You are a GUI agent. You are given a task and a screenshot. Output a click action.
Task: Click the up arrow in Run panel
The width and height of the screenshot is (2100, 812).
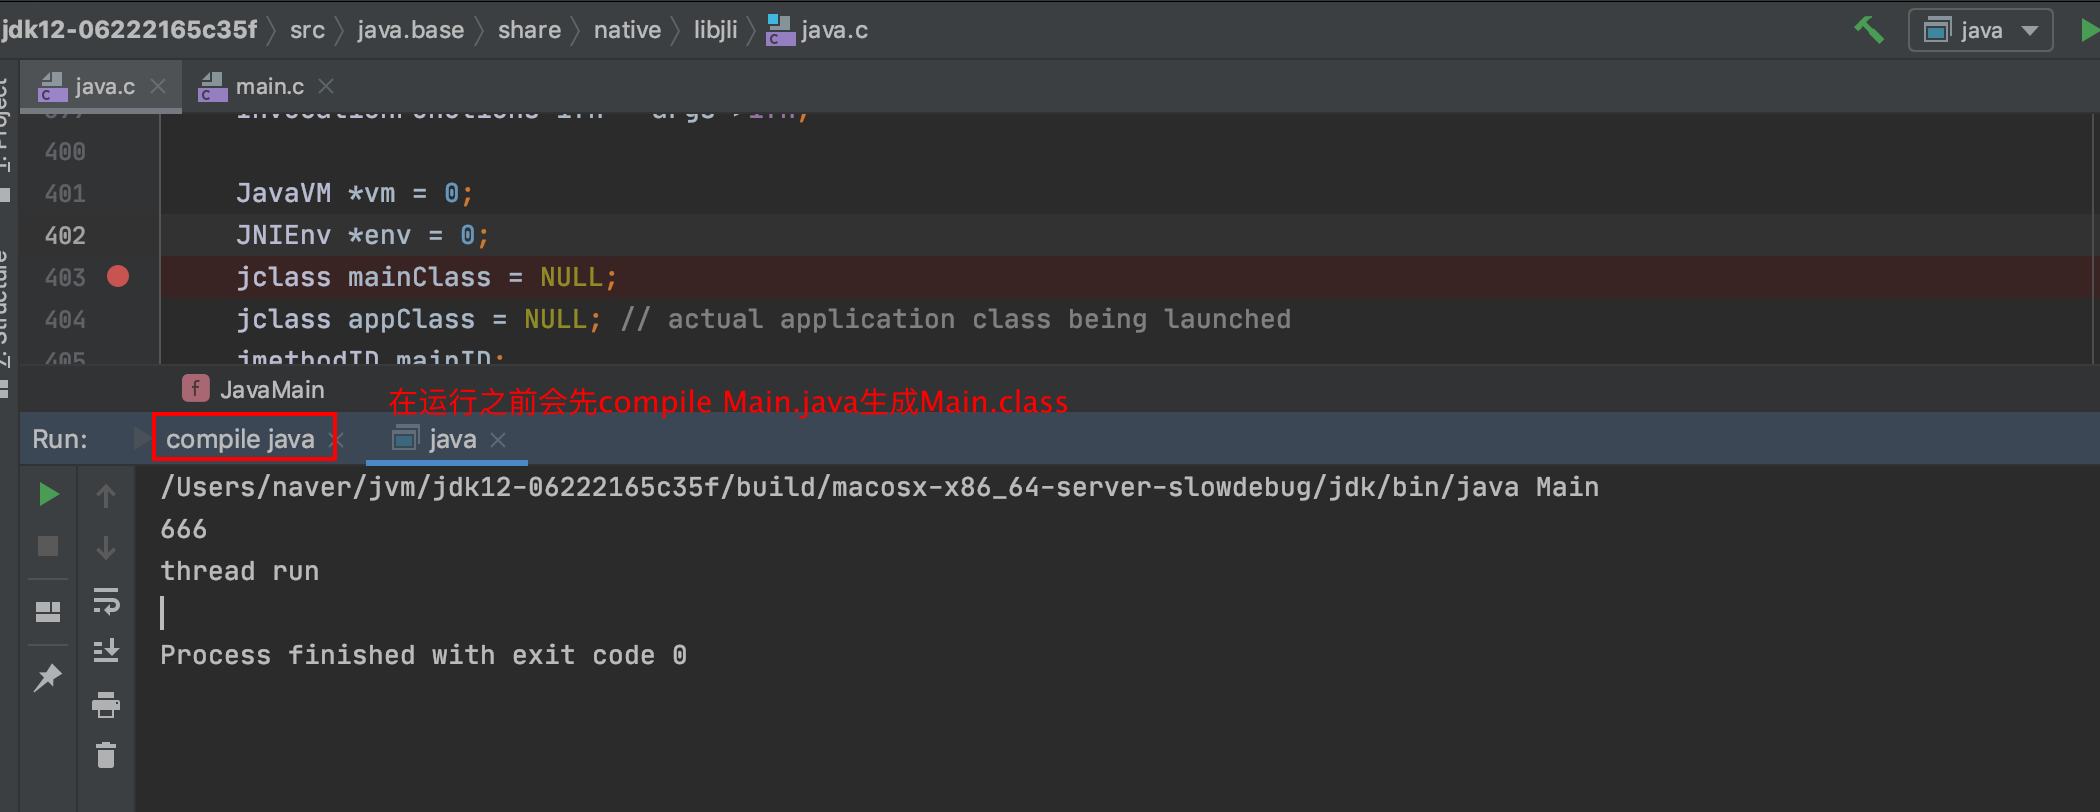(106, 495)
